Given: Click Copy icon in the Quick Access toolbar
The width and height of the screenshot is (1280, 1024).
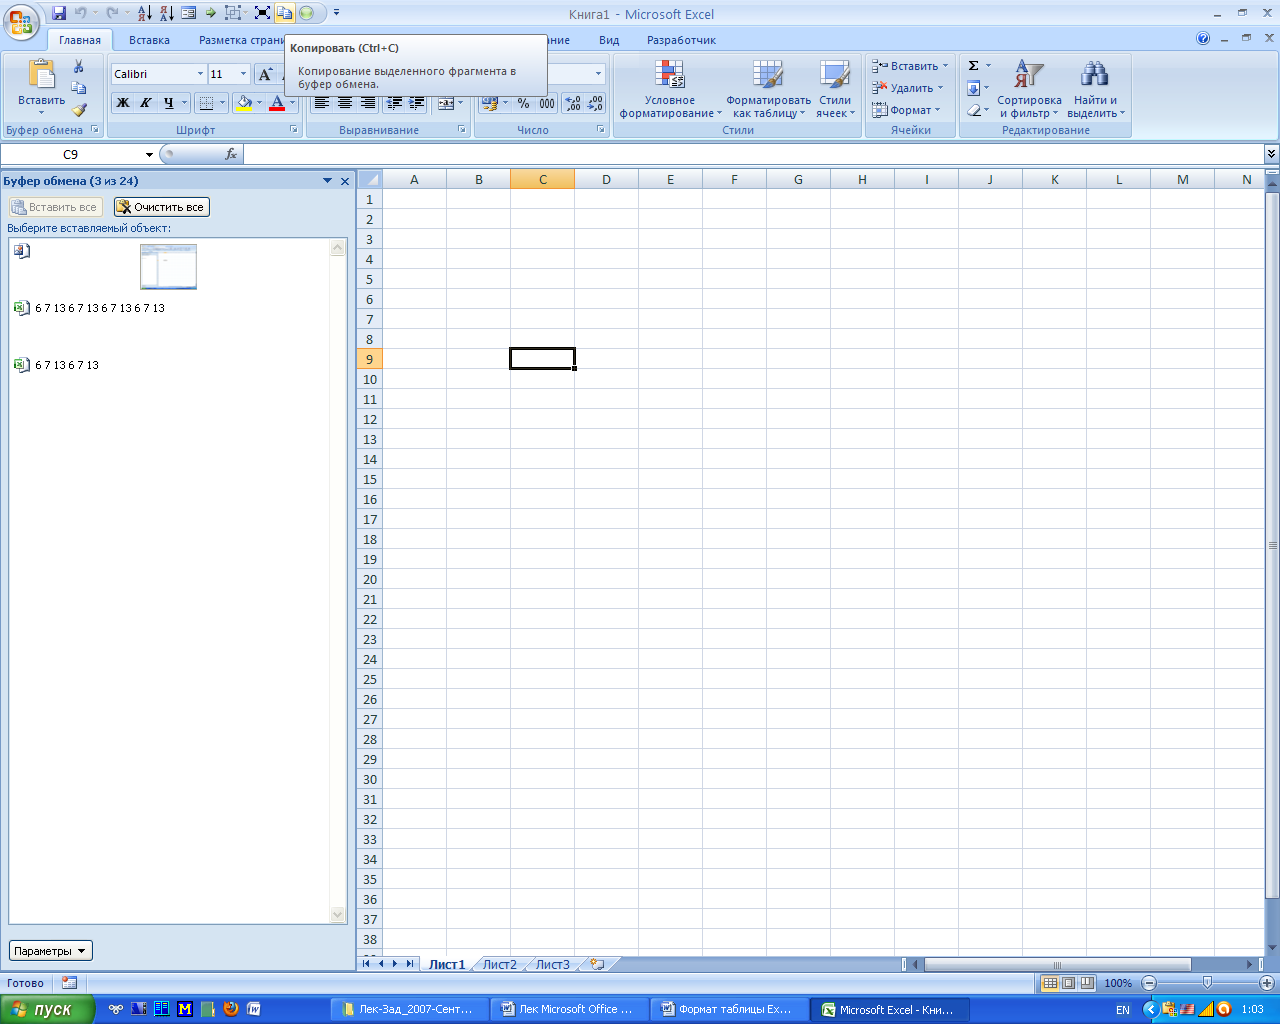Looking at the screenshot, I should coord(284,13).
